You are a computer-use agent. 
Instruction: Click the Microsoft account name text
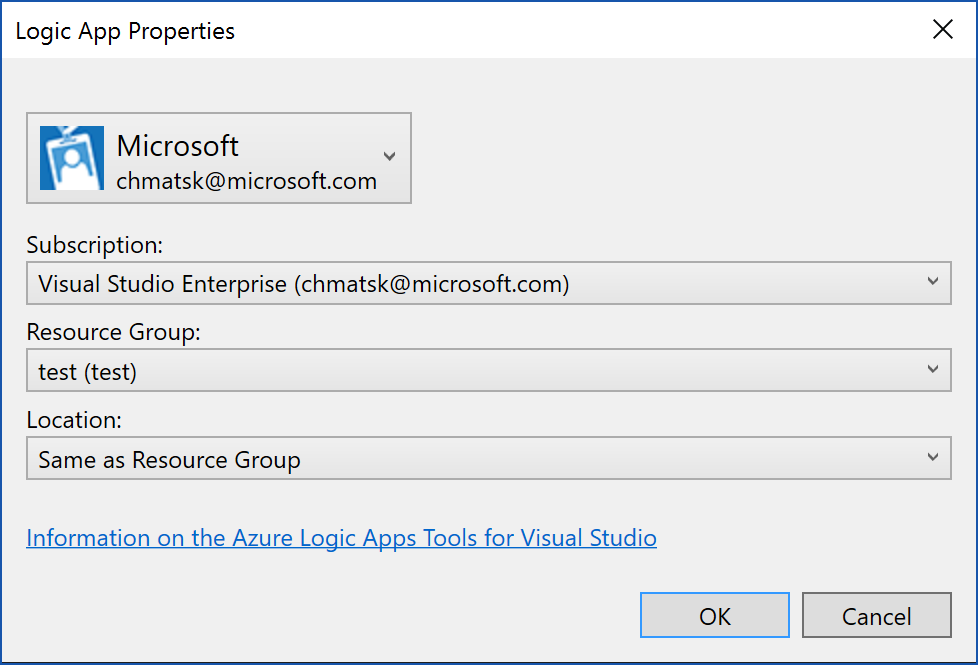177,146
